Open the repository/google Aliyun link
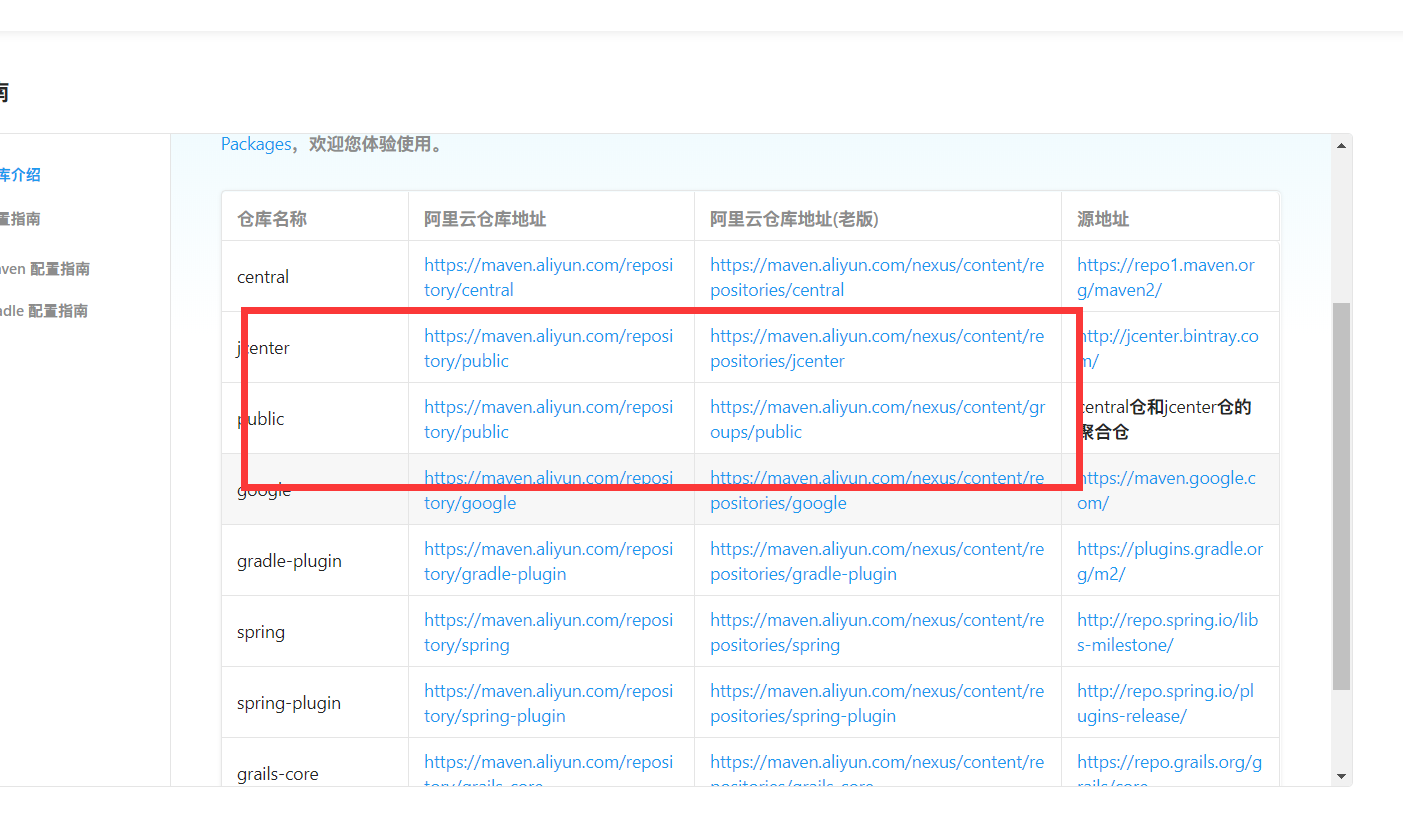 click(x=548, y=490)
